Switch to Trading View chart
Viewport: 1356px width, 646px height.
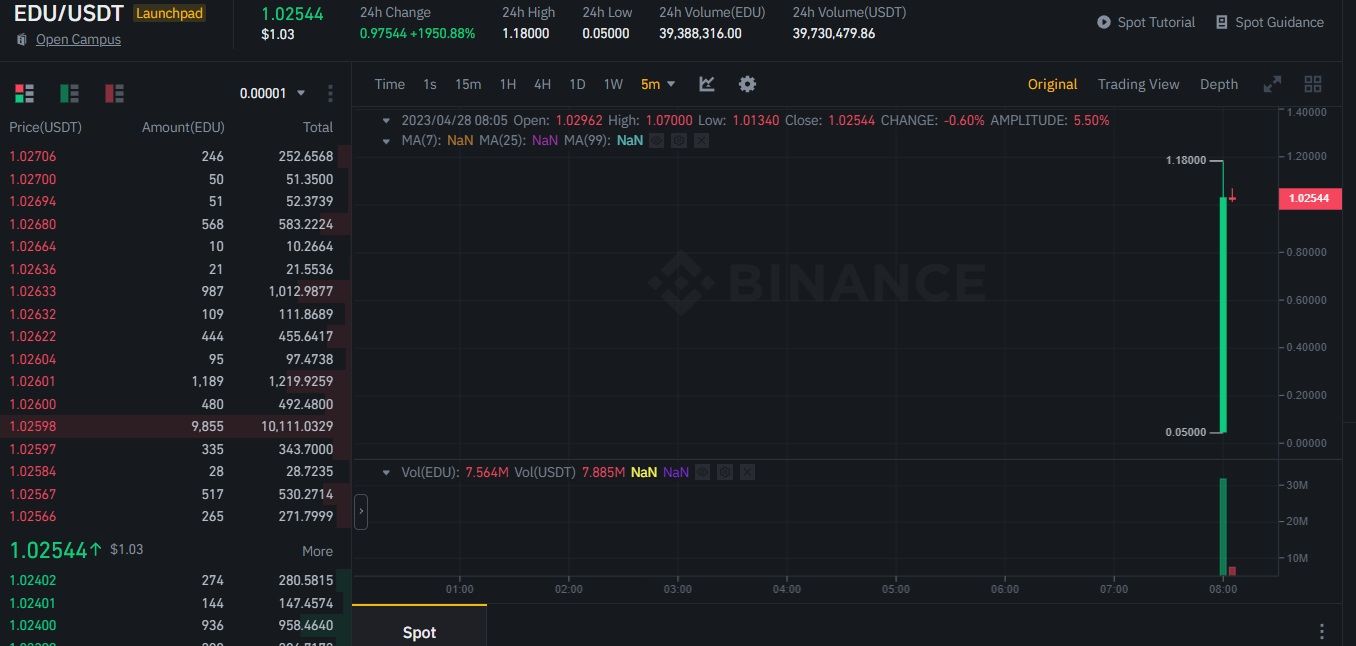coord(1138,84)
